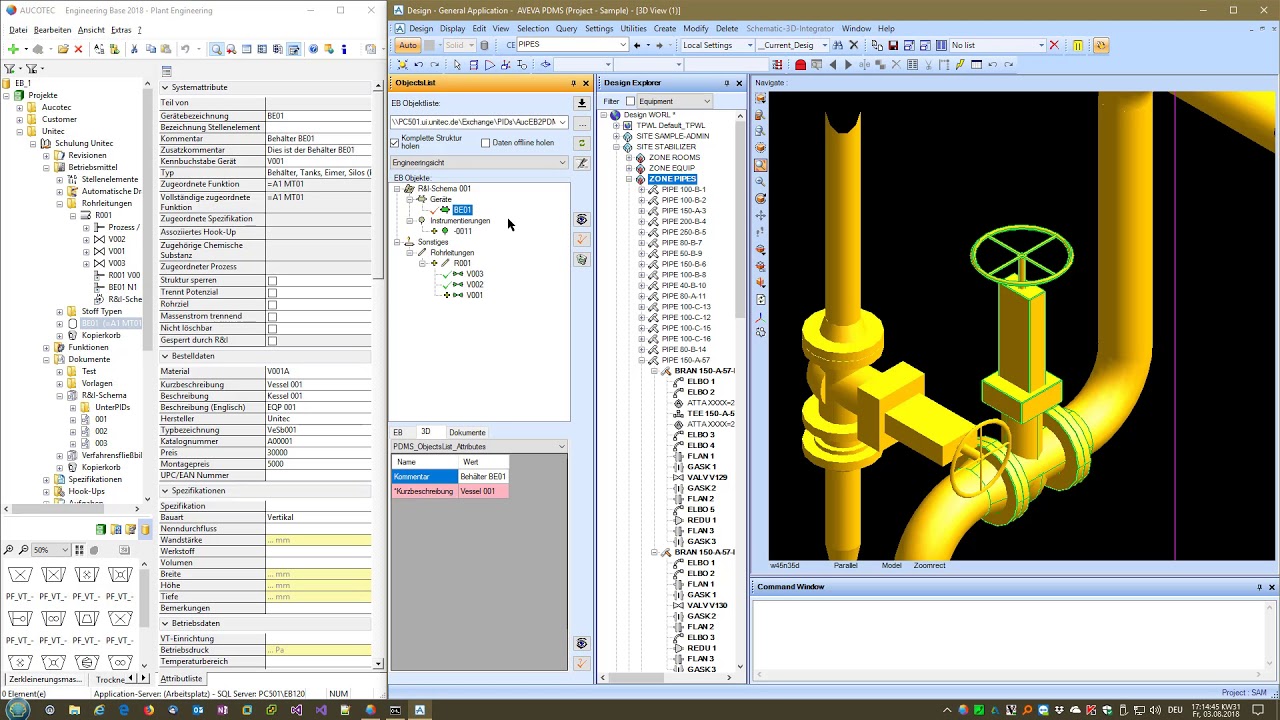Click the blue info icon in AUCOTEC toolbar

(344, 49)
